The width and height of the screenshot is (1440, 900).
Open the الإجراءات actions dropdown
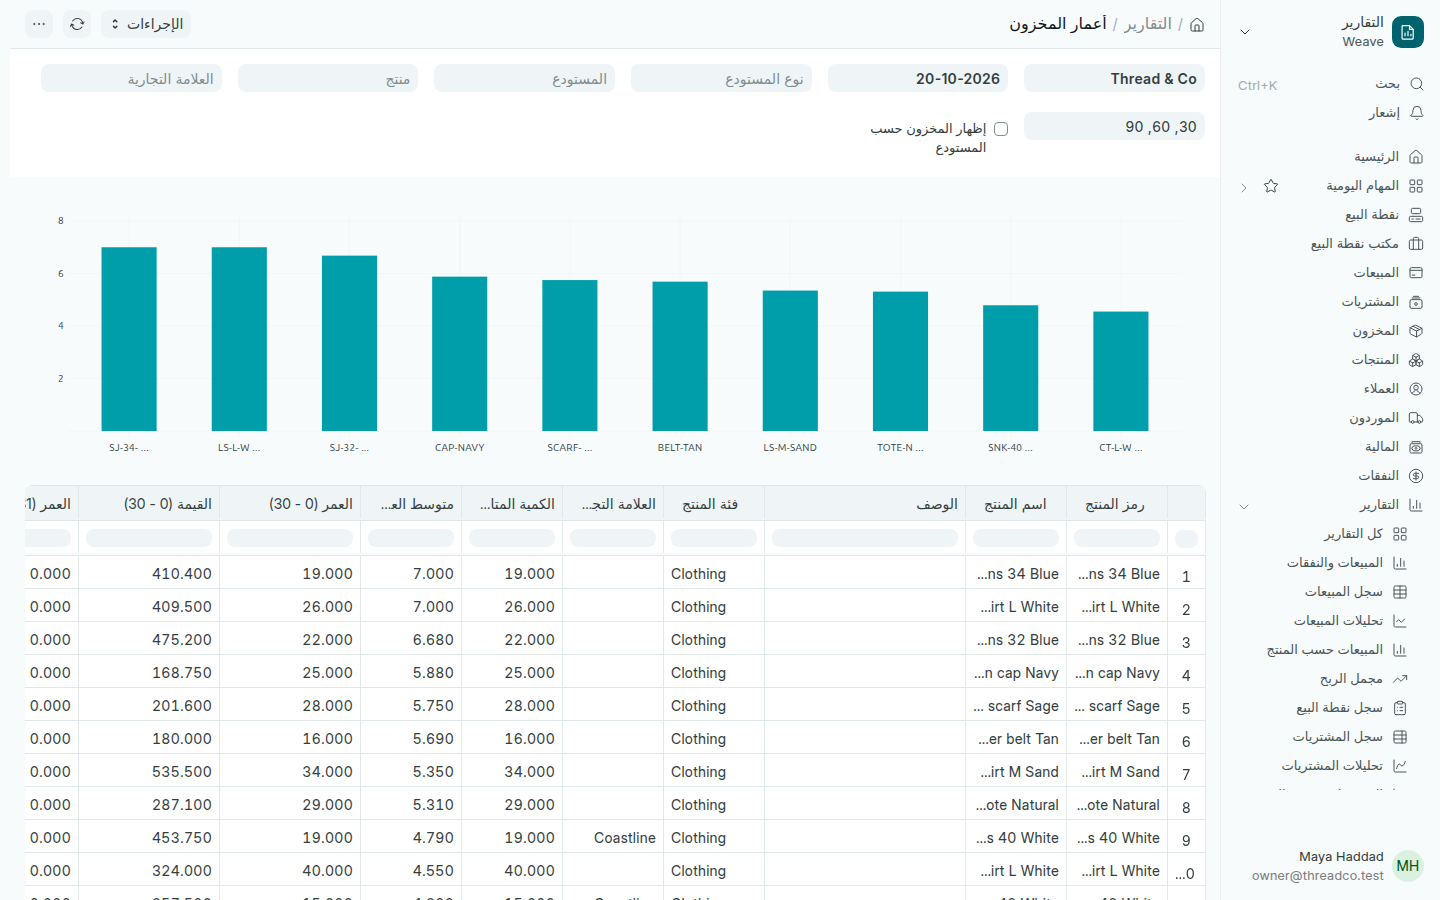coord(146,24)
